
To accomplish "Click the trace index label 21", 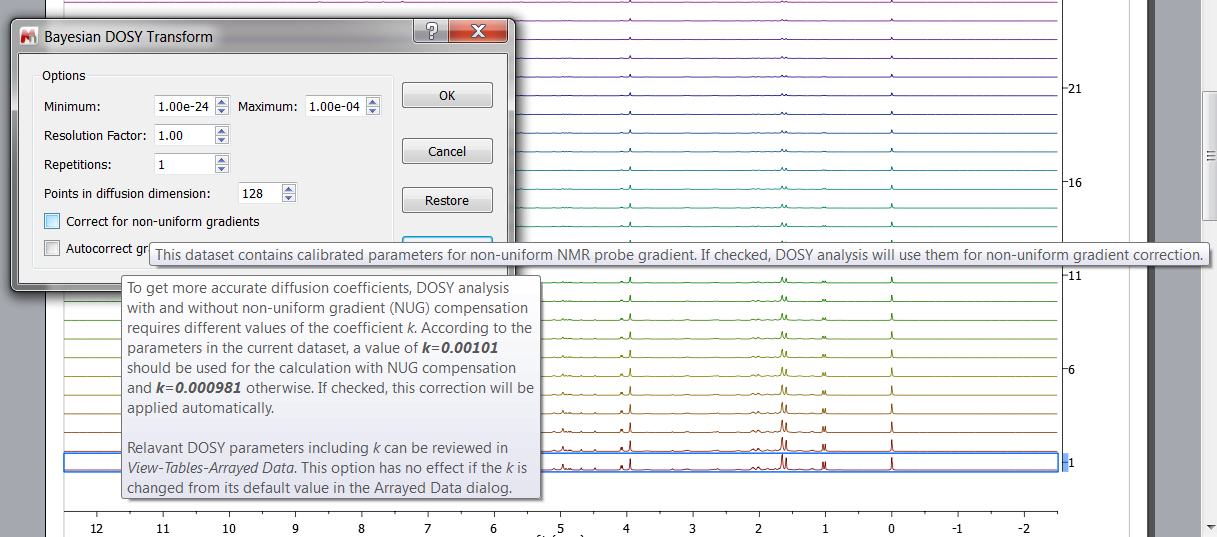I will [1074, 89].
